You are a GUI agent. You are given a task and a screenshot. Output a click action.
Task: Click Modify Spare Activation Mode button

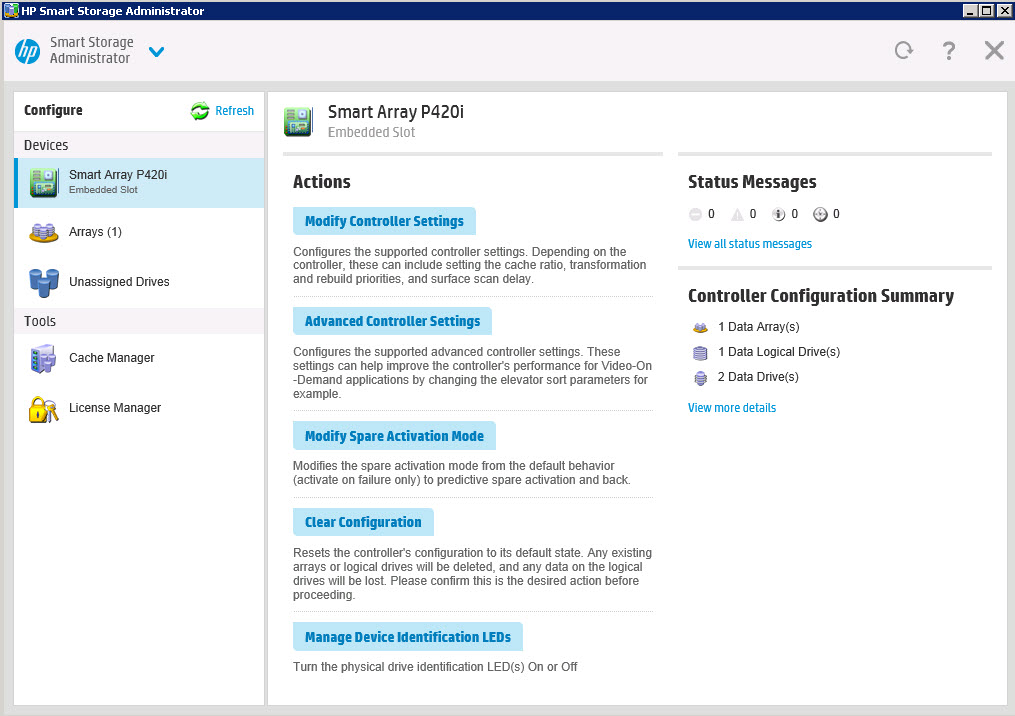pos(394,436)
